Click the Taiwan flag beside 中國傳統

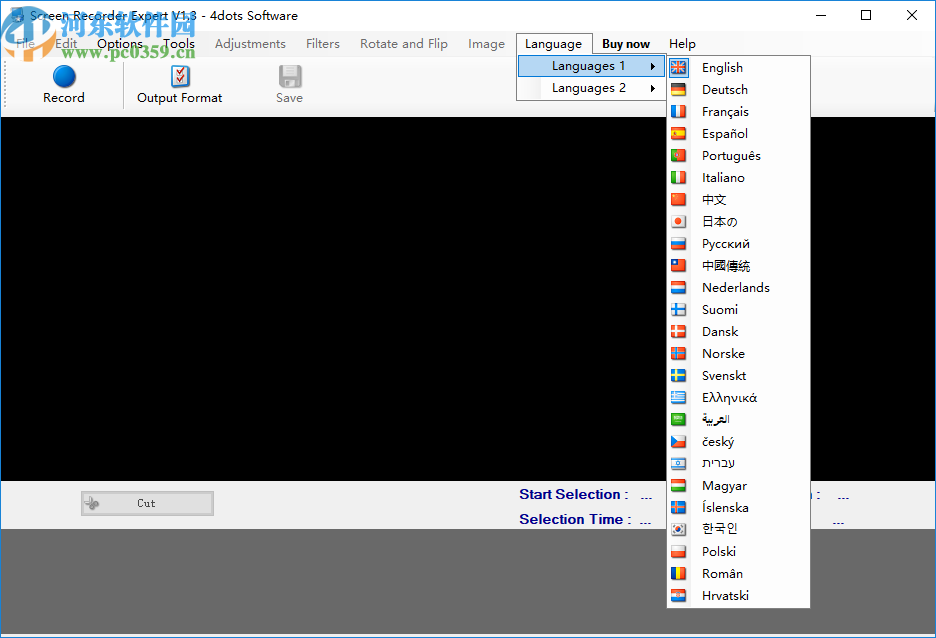[x=678, y=266]
